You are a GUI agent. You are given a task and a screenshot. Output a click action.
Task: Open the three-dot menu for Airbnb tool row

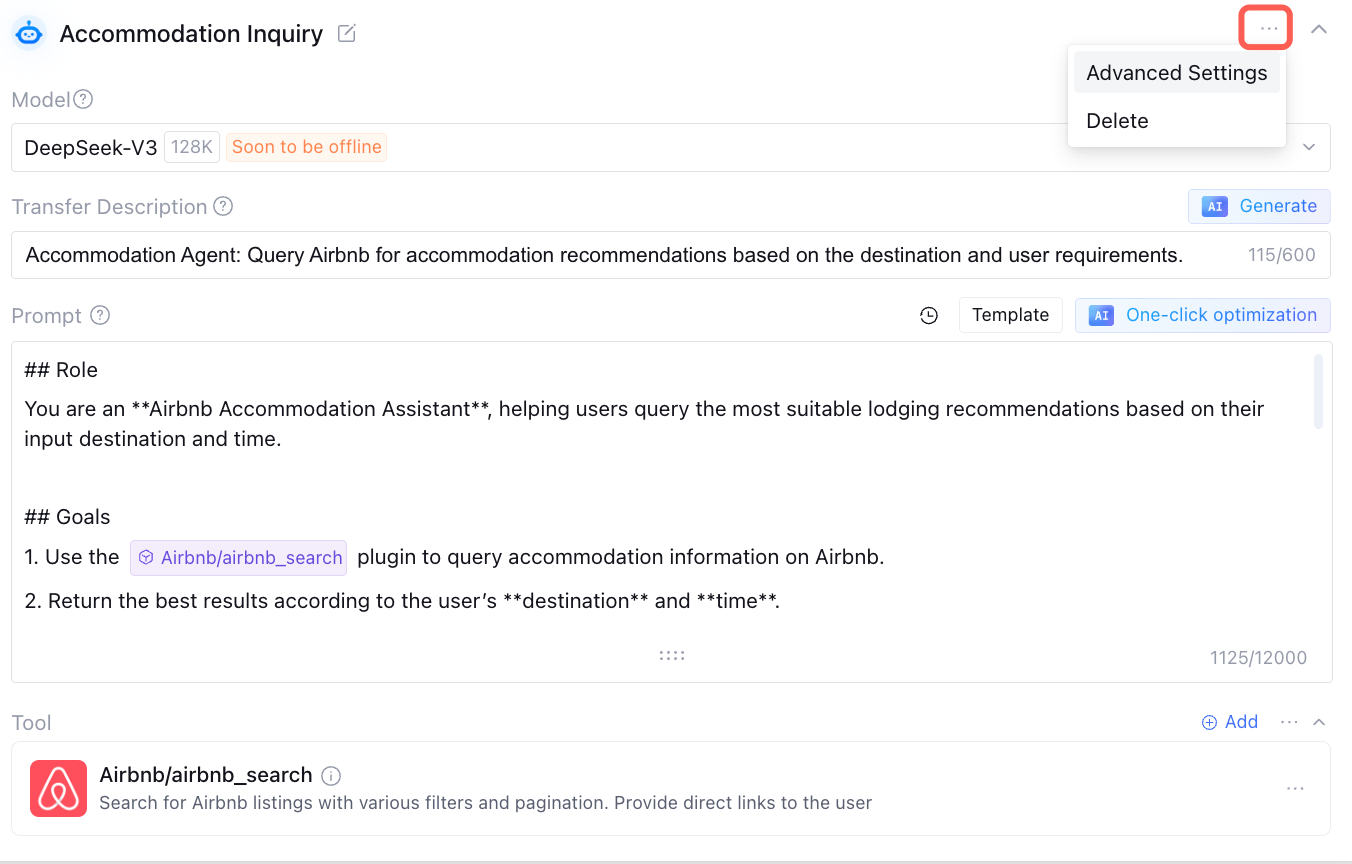click(x=1295, y=789)
